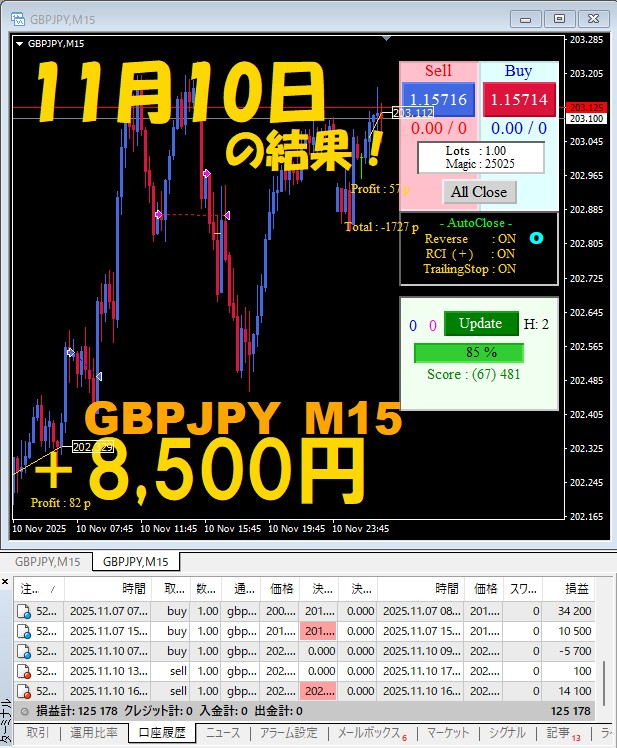Toggle the RCI (+) ON setting

point(470,253)
